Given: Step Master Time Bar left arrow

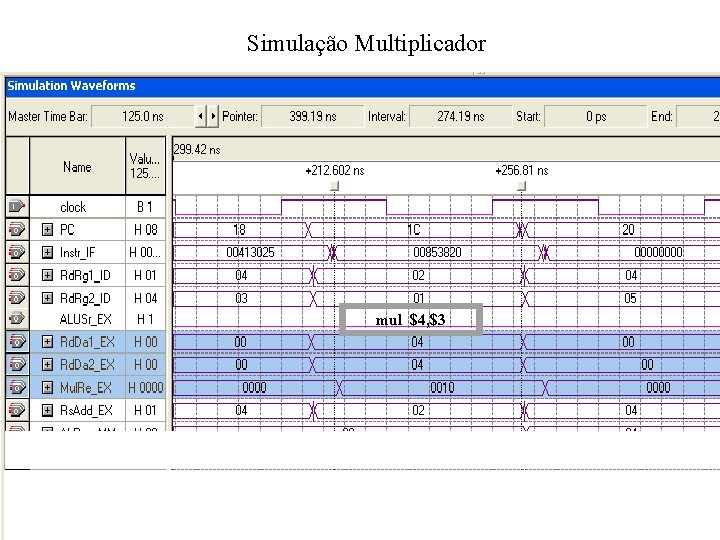Looking at the screenshot, I should [201, 116].
